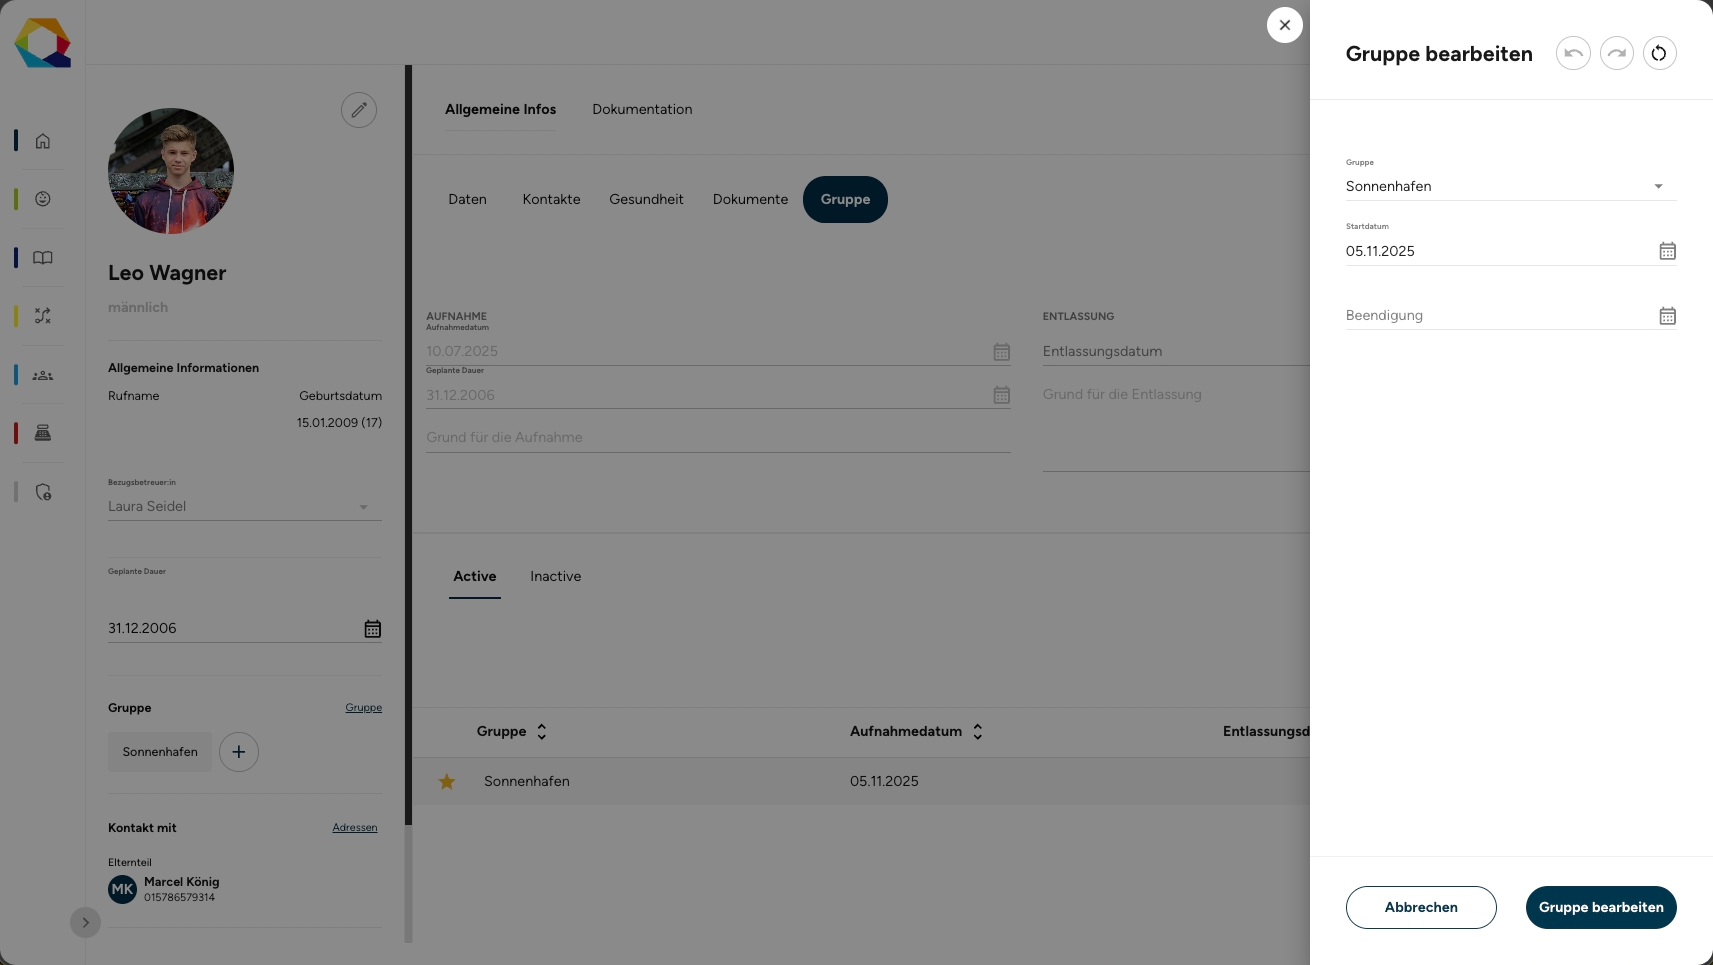Switch to the Inactive tab

(x=555, y=576)
